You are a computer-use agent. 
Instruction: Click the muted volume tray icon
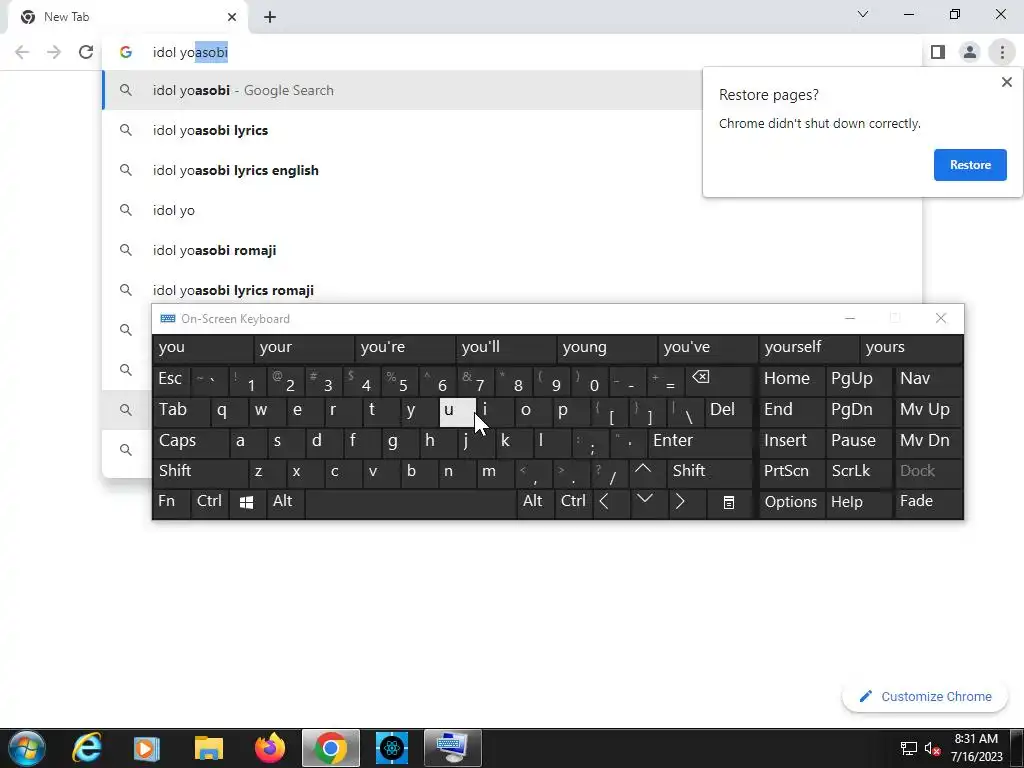tap(932, 749)
